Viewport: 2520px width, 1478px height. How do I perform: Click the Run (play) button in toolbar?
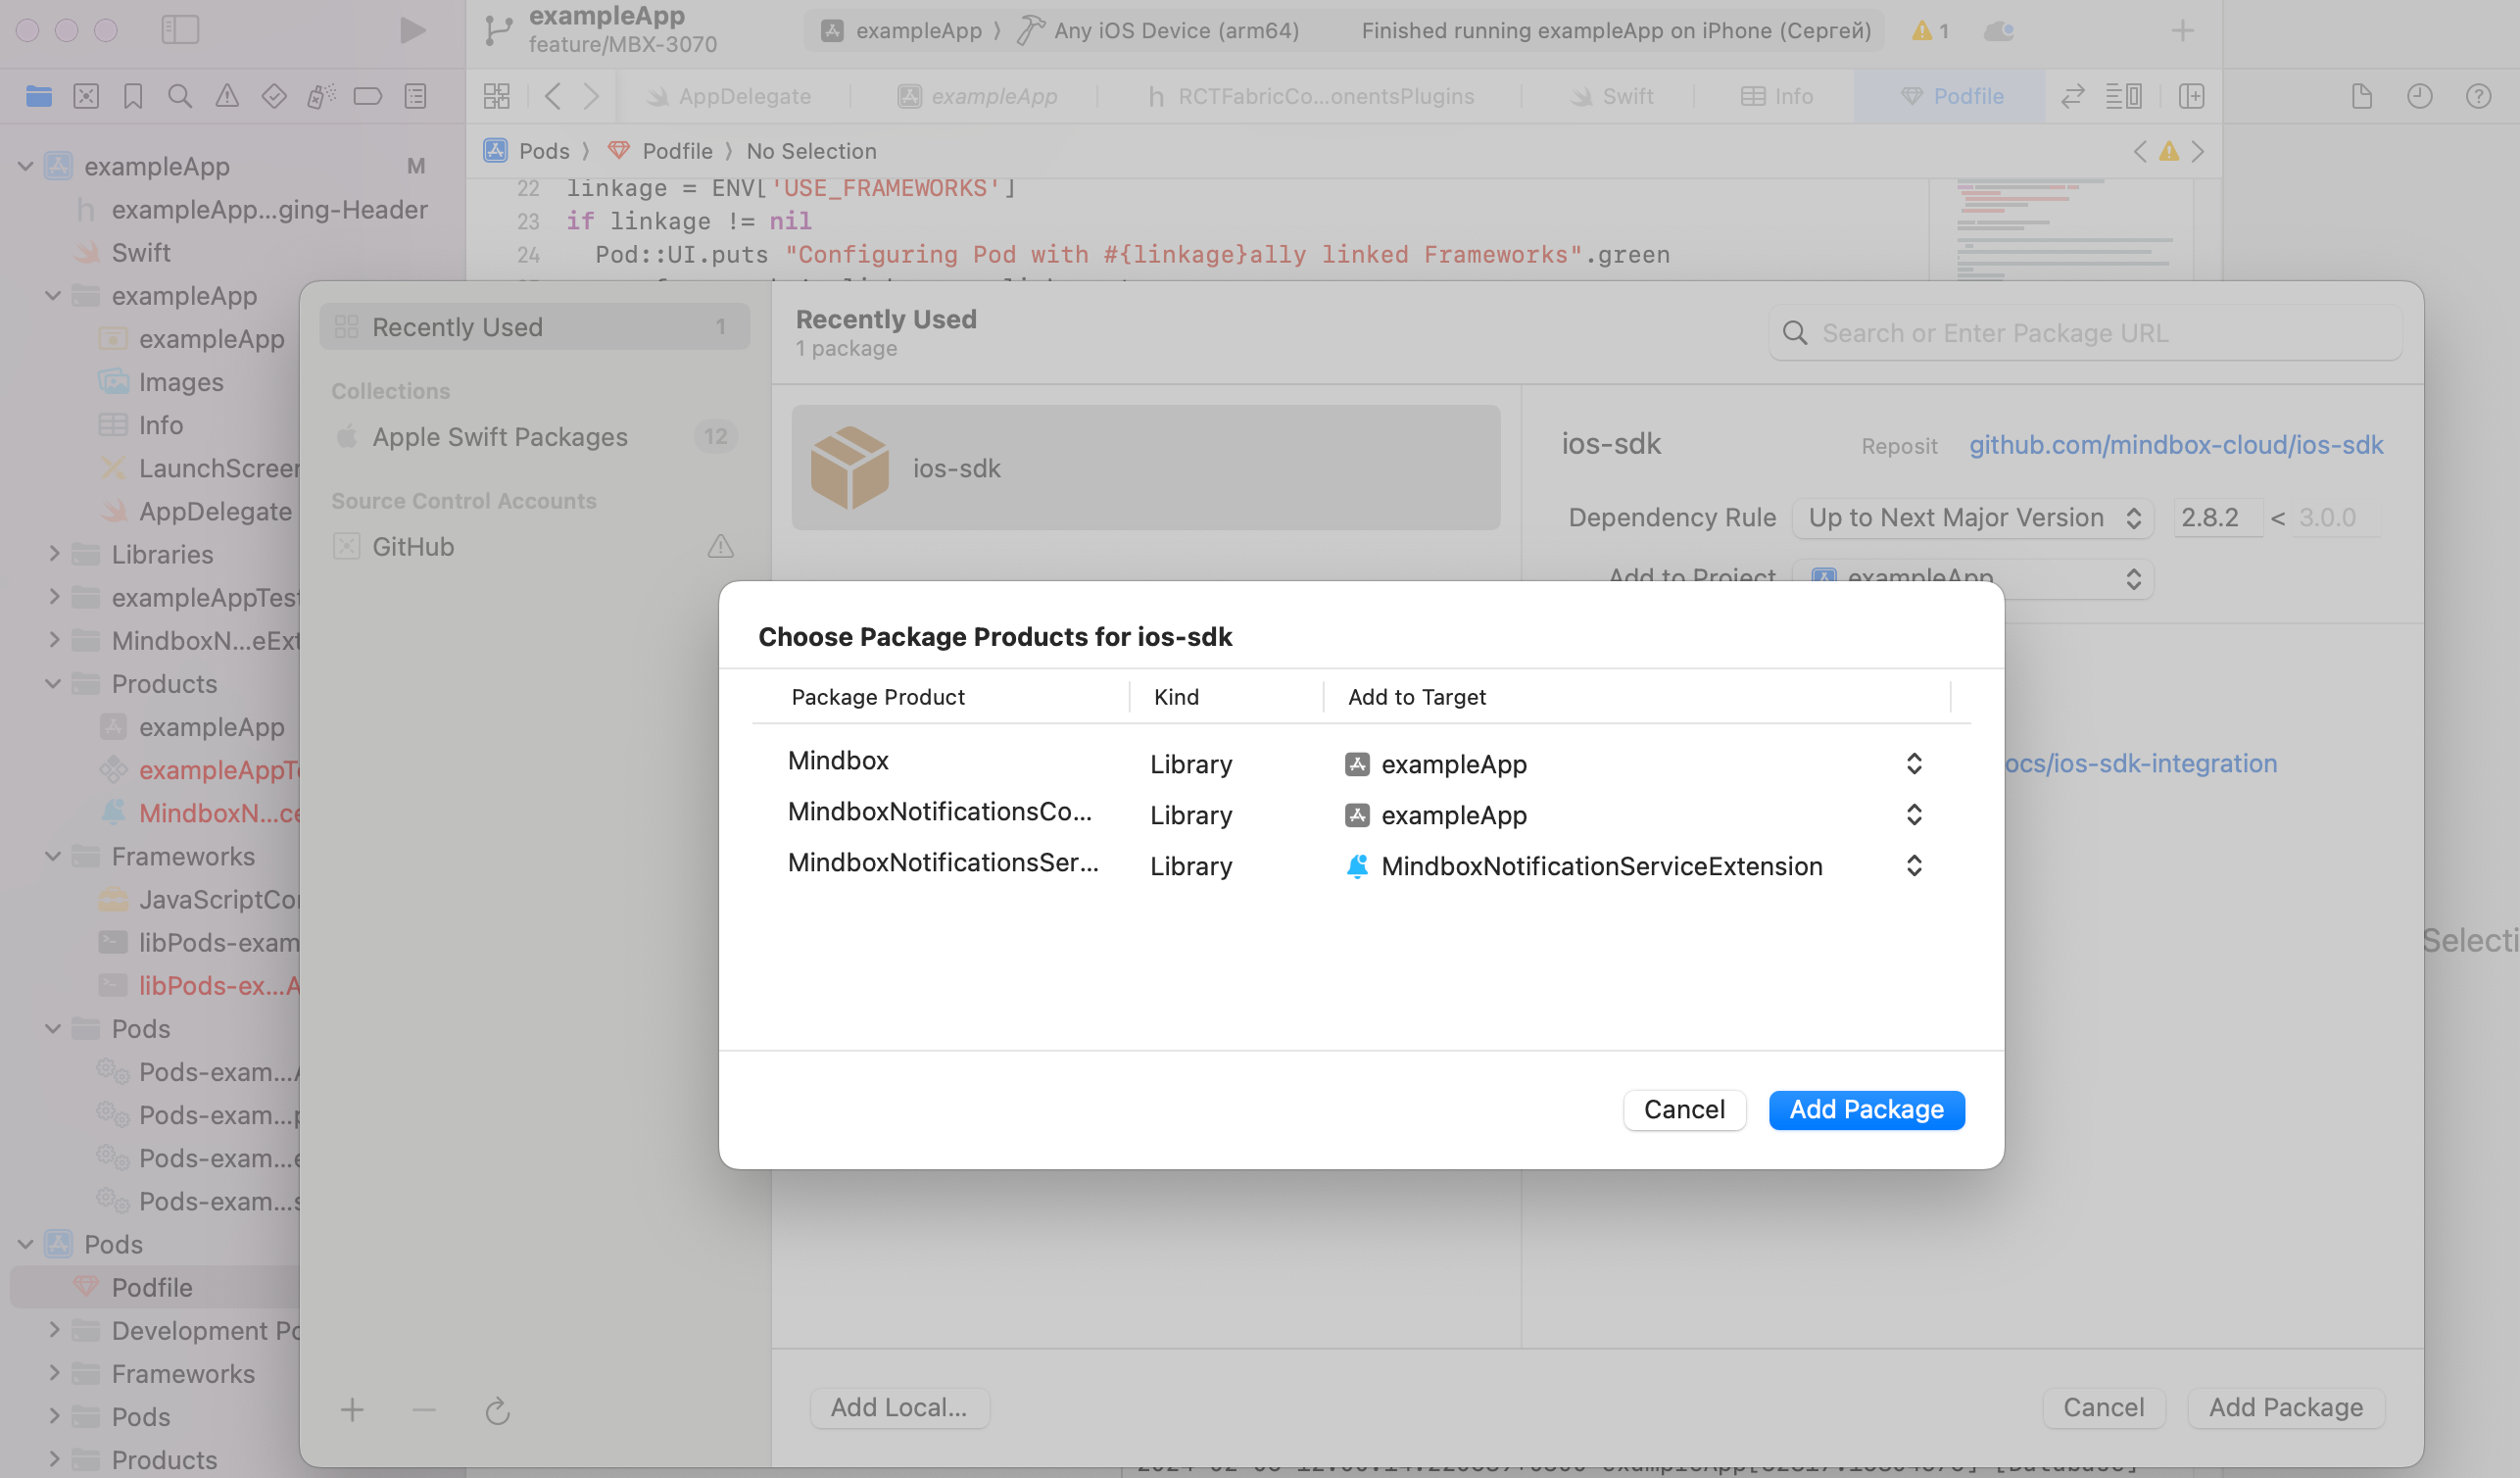tap(412, 30)
